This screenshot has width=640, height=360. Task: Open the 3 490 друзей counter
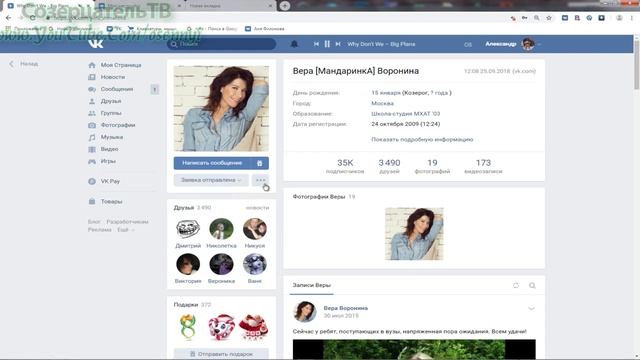point(389,166)
